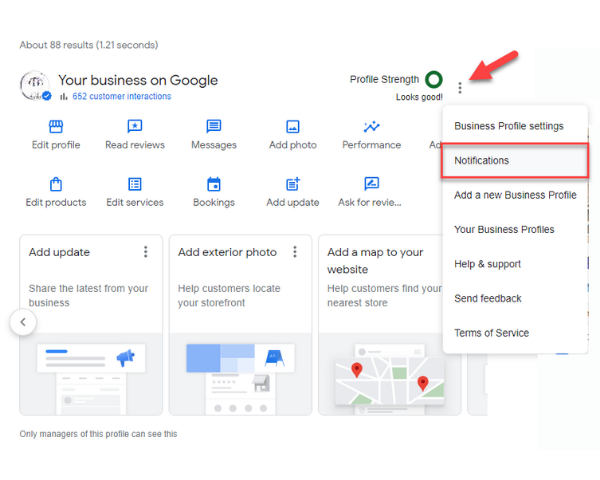
Task: Open three-dot menu on Add exterior photo card
Action: pos(295,252)
